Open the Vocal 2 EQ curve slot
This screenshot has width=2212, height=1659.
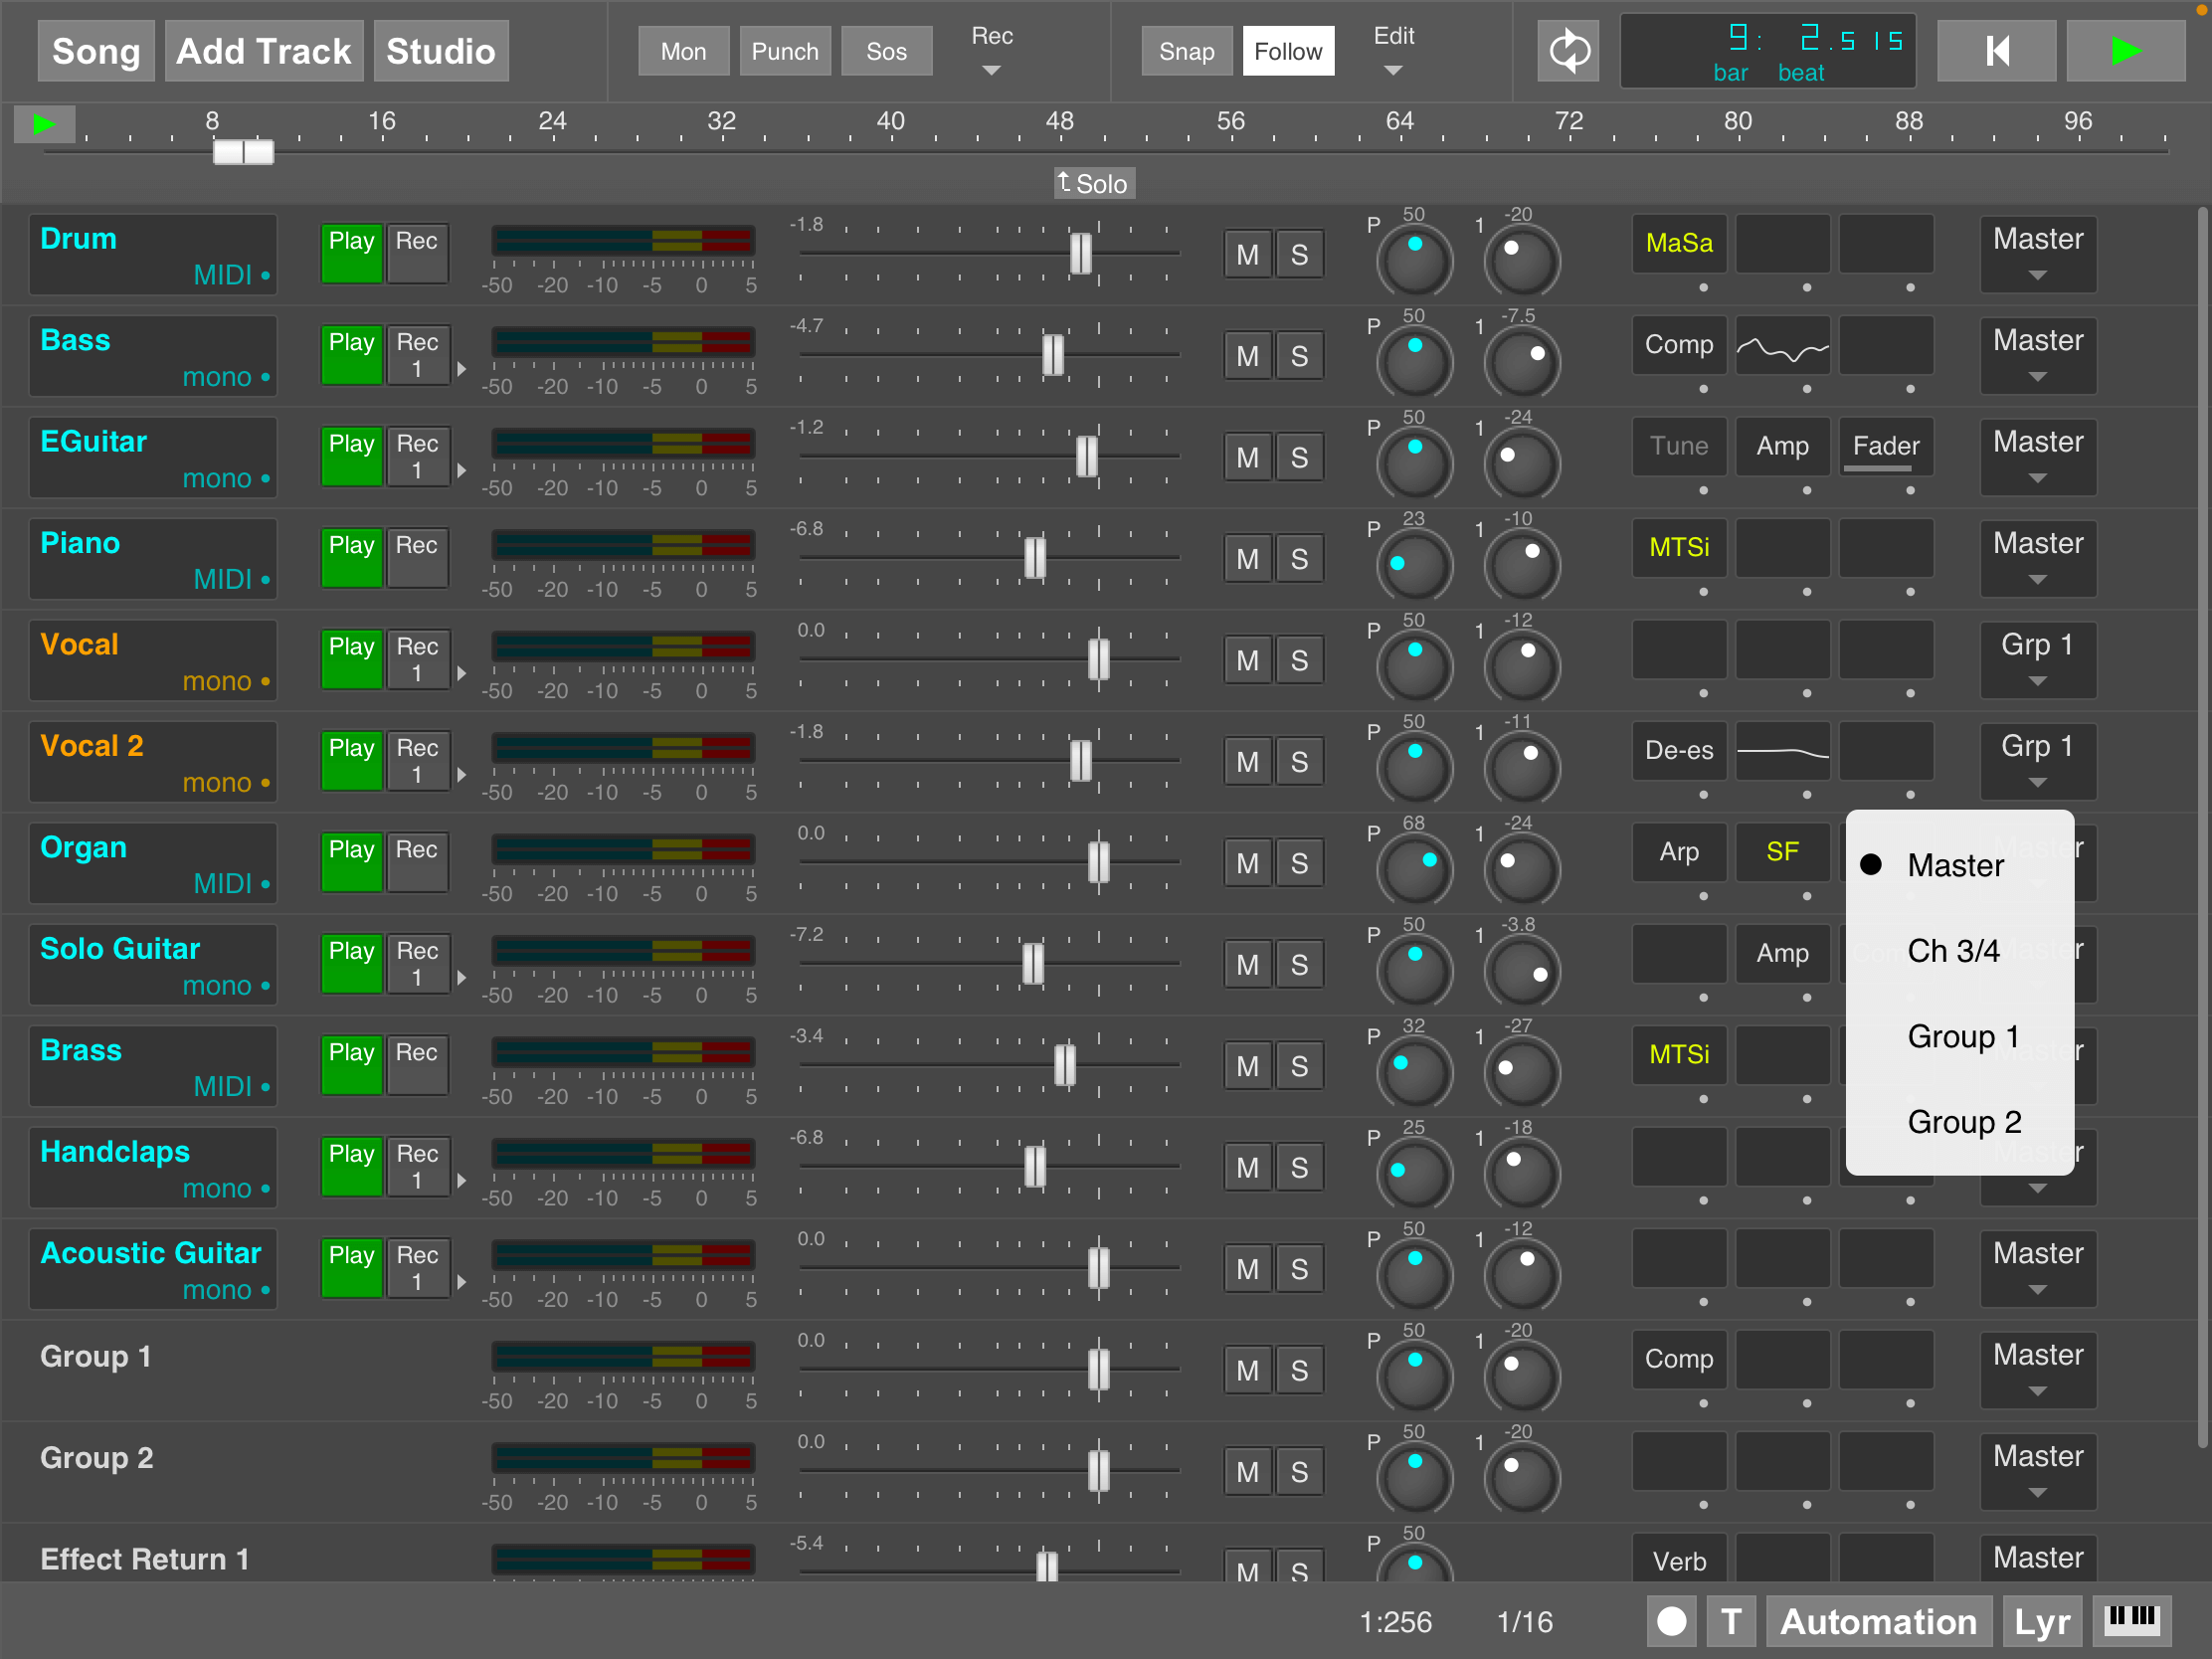1782,751
